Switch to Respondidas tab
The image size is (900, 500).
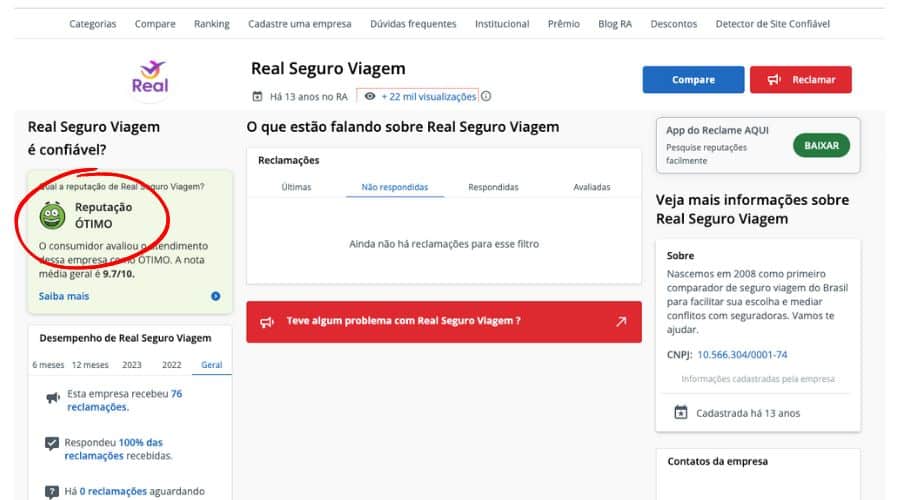(x=493, y=187)
